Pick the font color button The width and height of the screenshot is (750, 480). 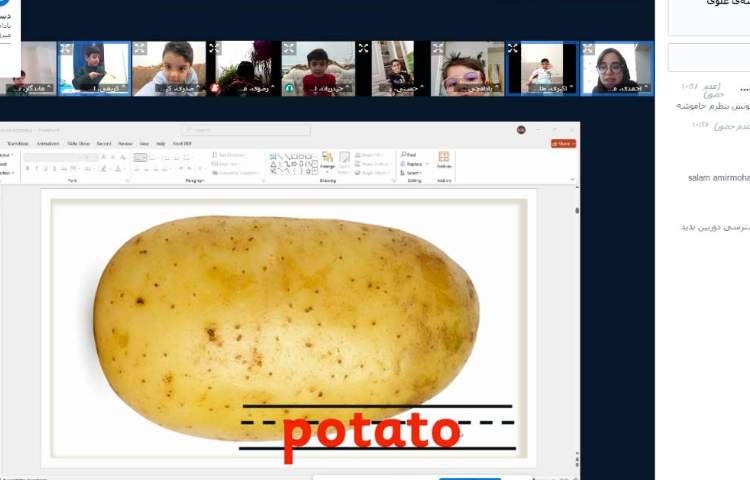click(x=119, y=169)
